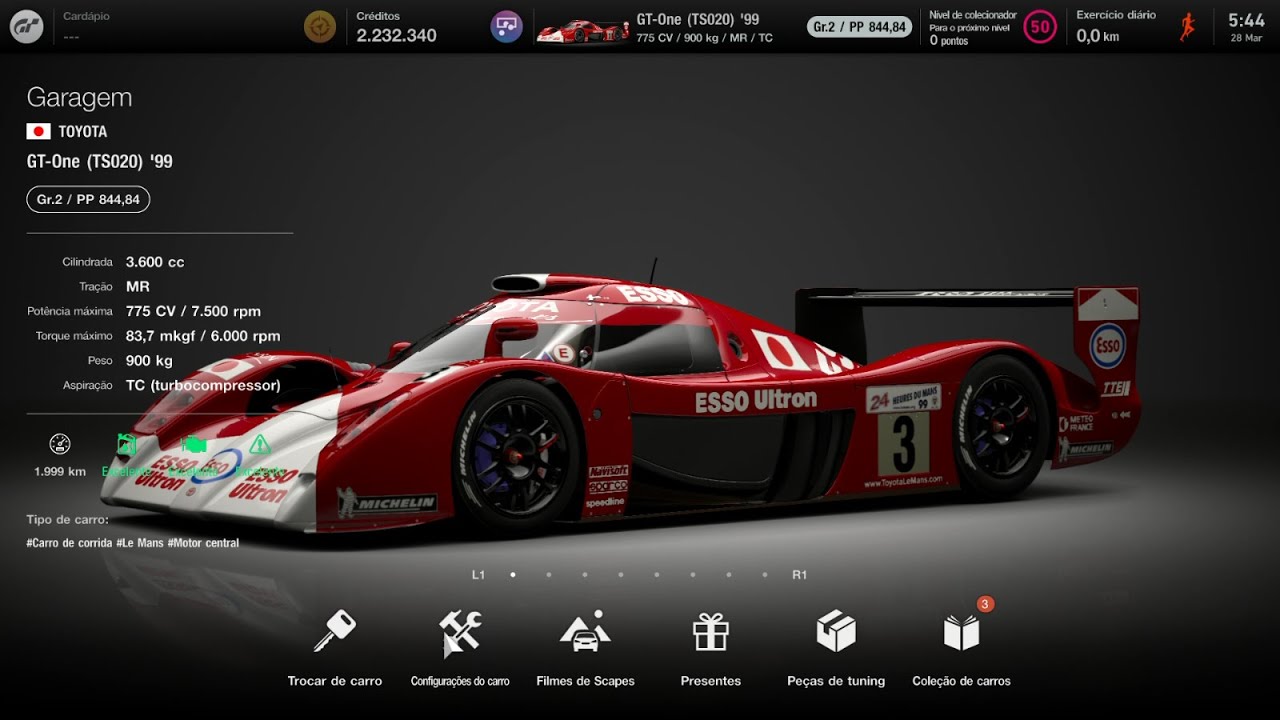Click the orange running man icon
1280x720 pixels.
point(1187,27)
